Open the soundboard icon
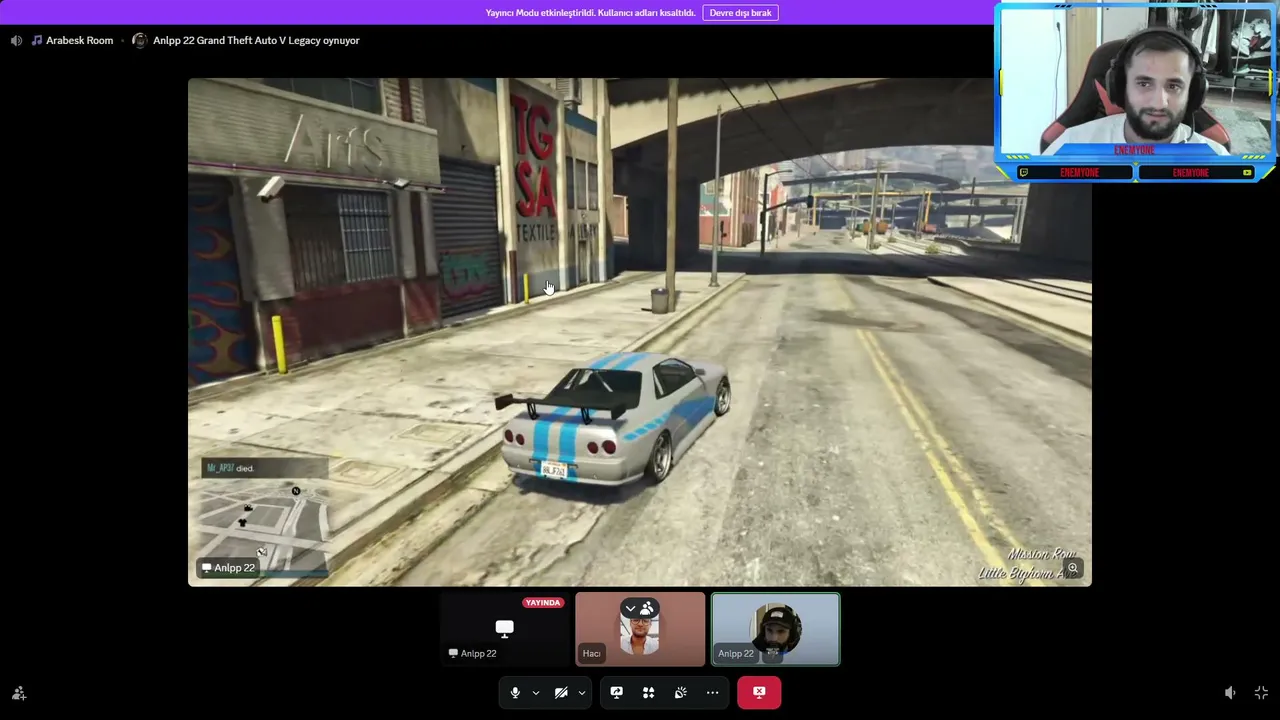Image resolution: width=1280 pixels, height=720 pixels. tap(680, 692)
